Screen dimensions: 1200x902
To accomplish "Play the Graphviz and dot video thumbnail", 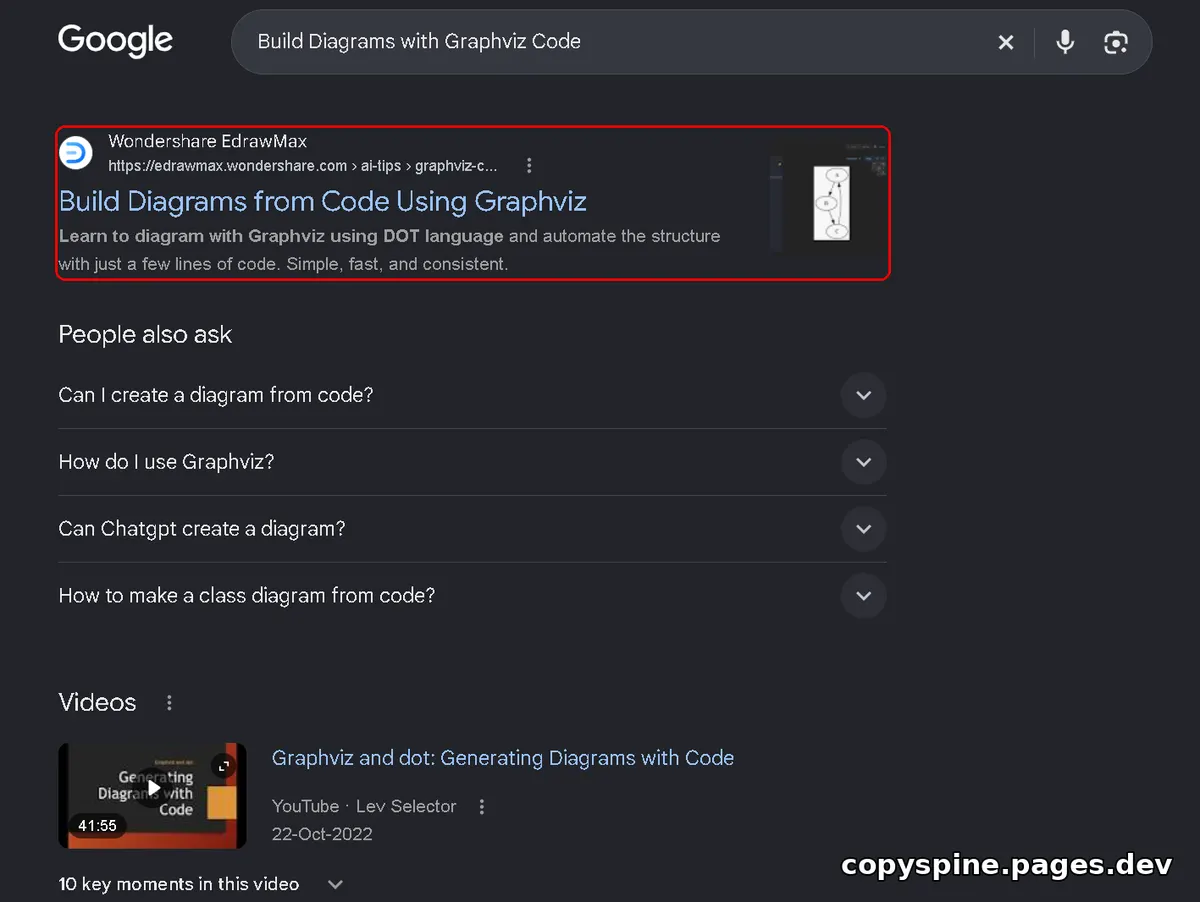I will coord(152,796).
